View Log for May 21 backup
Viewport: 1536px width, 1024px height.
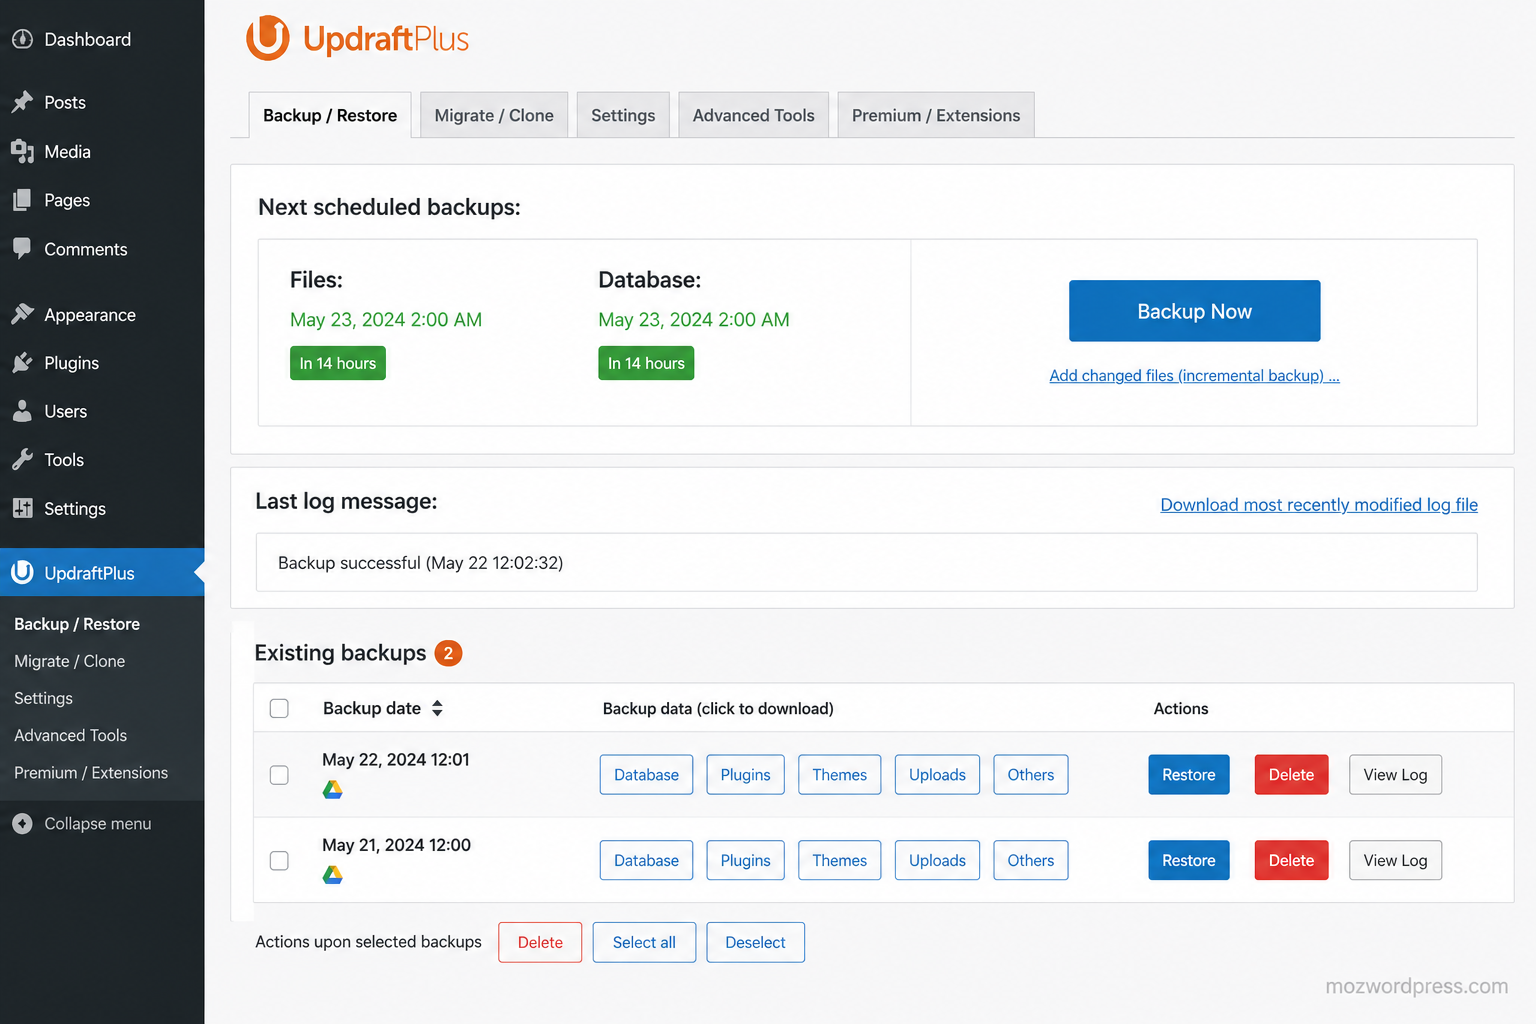(1395, 860)
